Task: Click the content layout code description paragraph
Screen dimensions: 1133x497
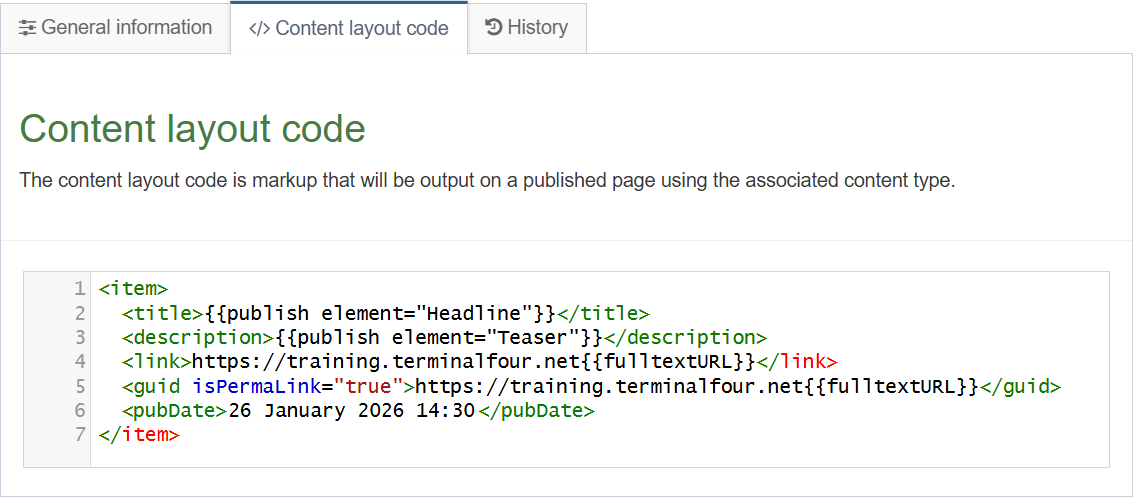Action: 488,181
